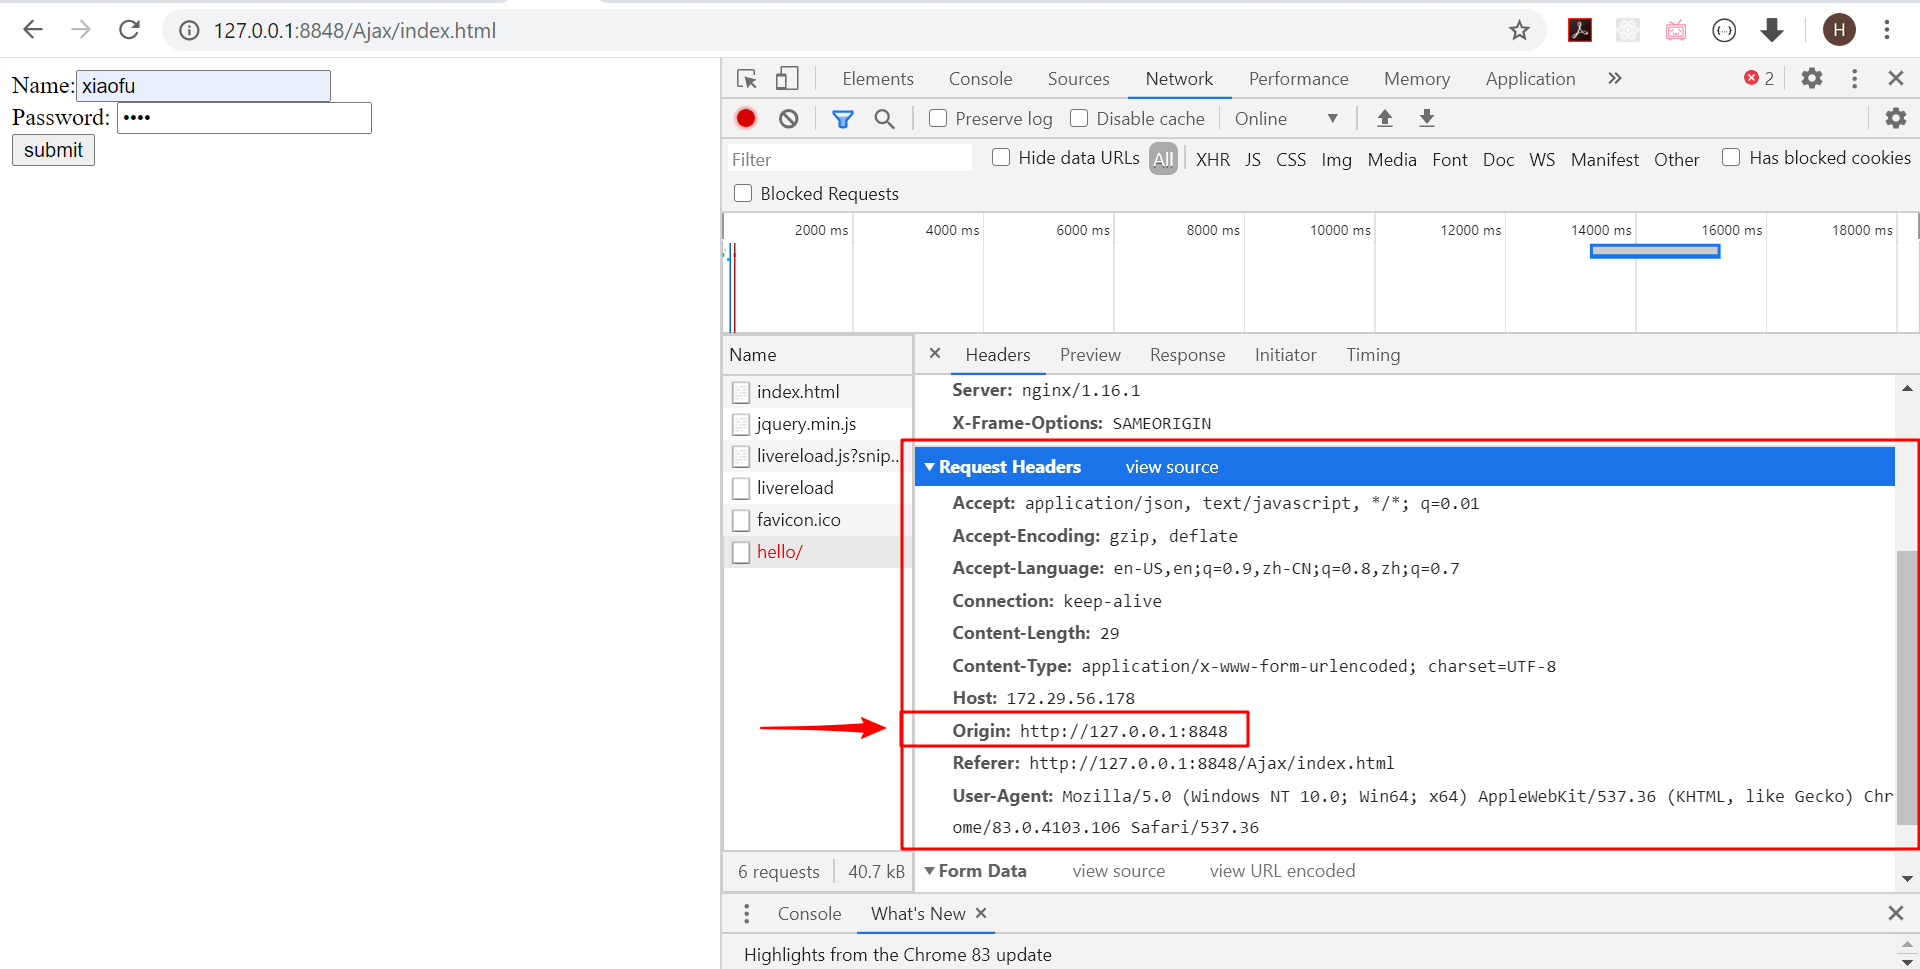
Task: Open the download arrow extension icon
Action: click(x=1772, y=31)
